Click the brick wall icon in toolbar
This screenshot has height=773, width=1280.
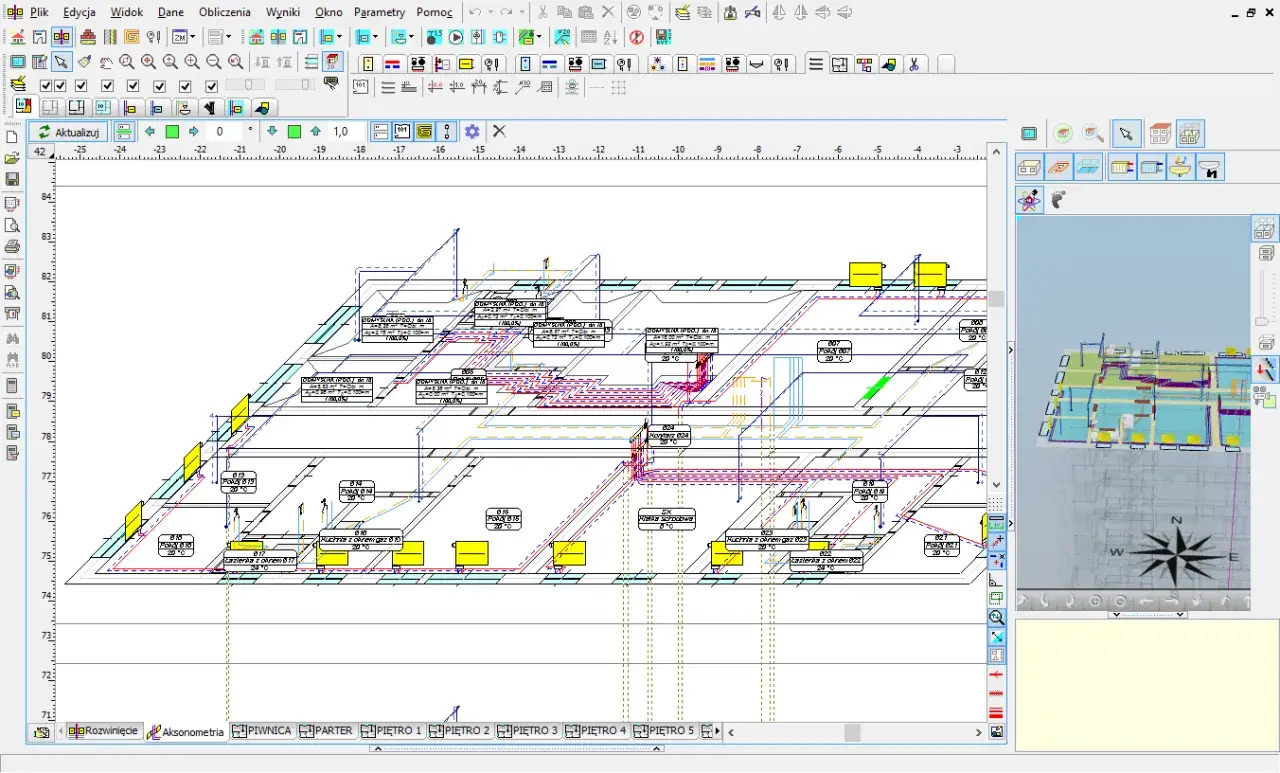(x=89, y=37)
